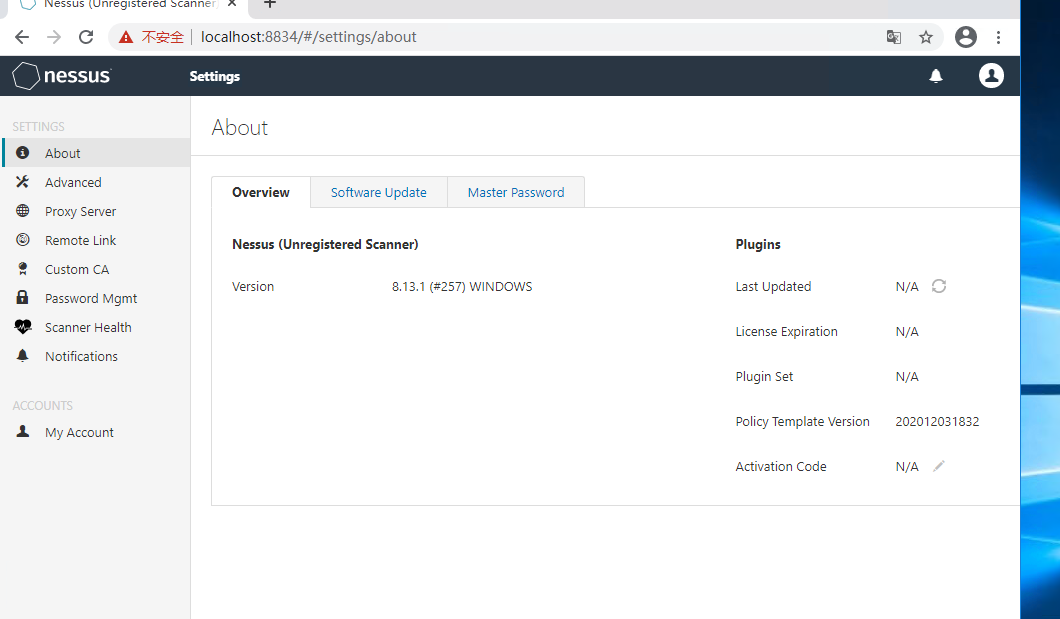Open the Settings header item

[x=214, y=76]
